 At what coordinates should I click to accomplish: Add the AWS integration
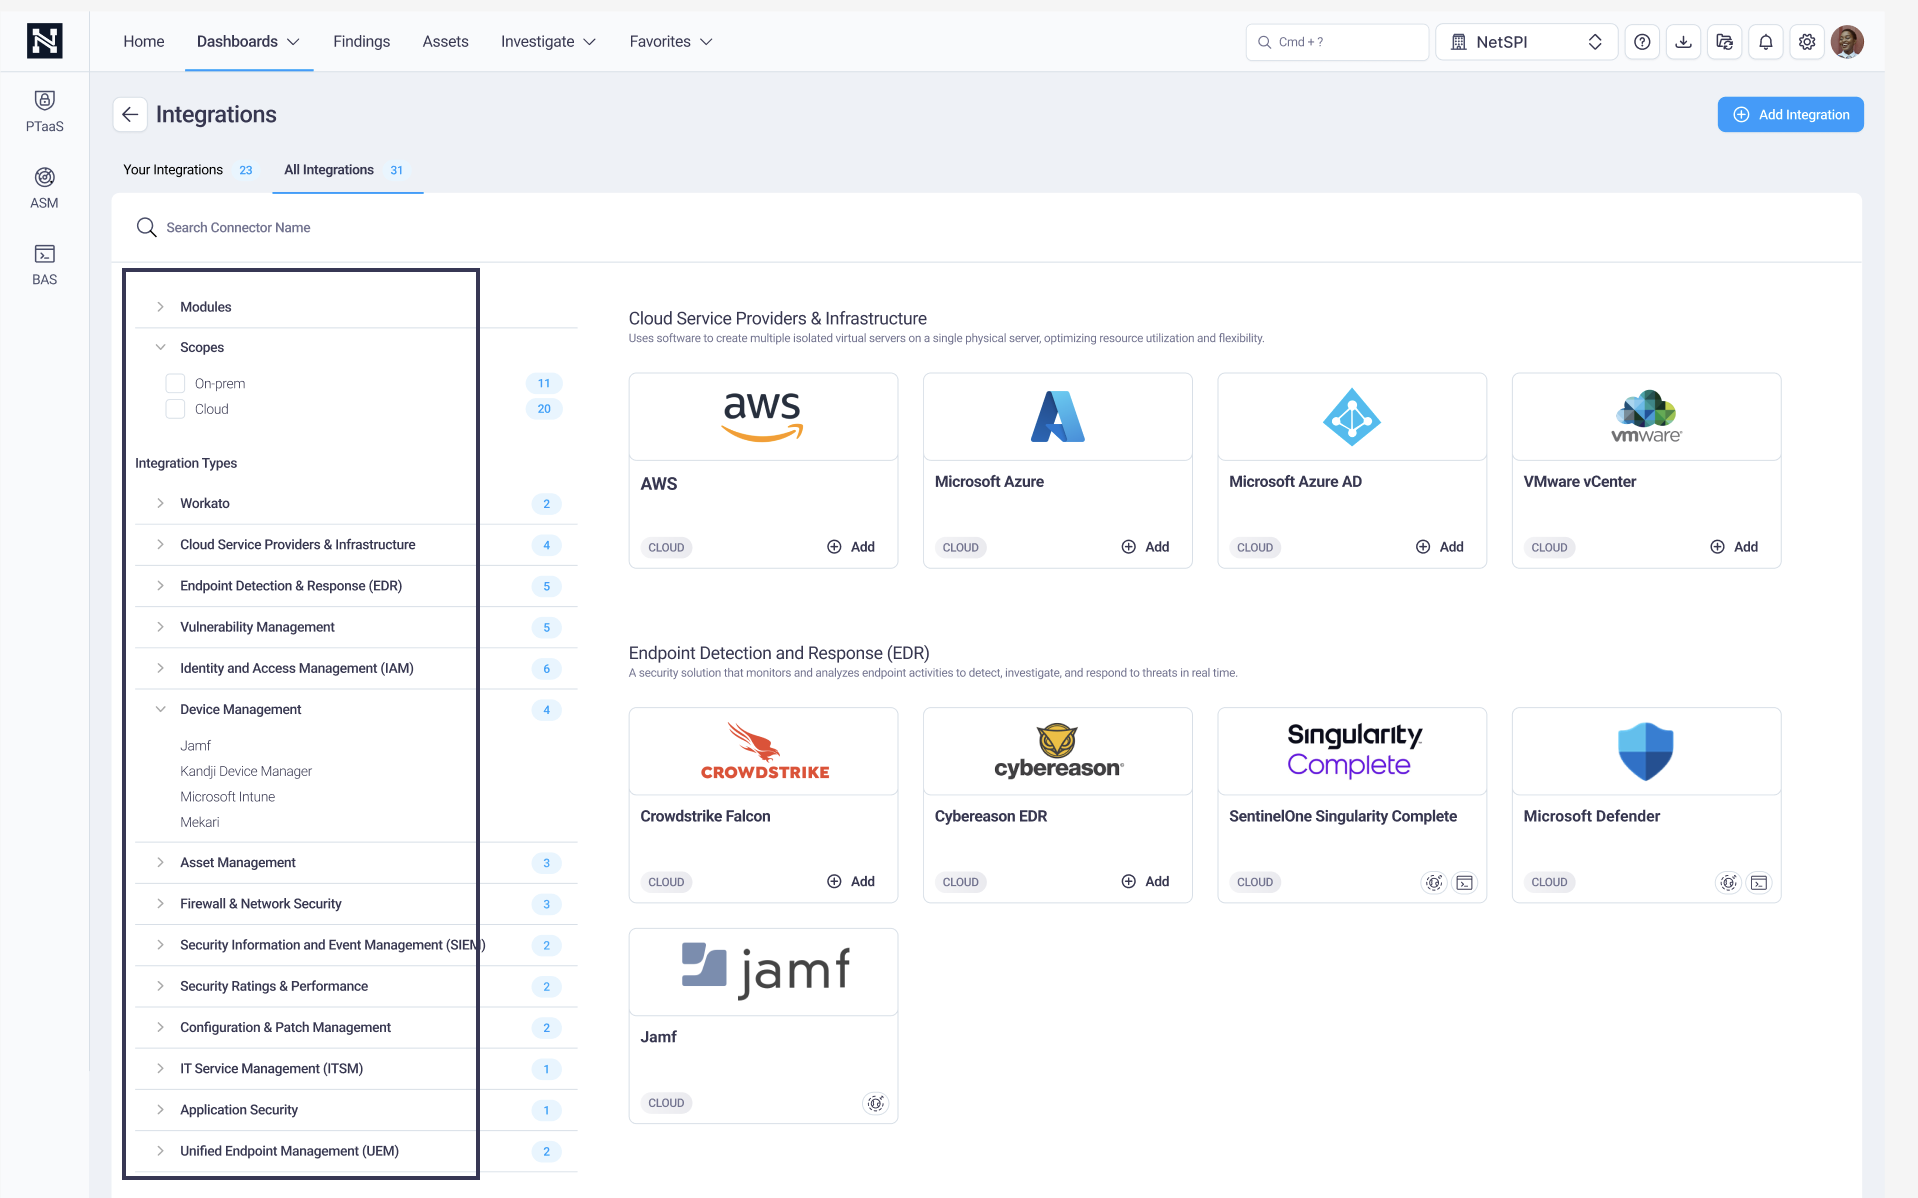click(x=851, y=547)
